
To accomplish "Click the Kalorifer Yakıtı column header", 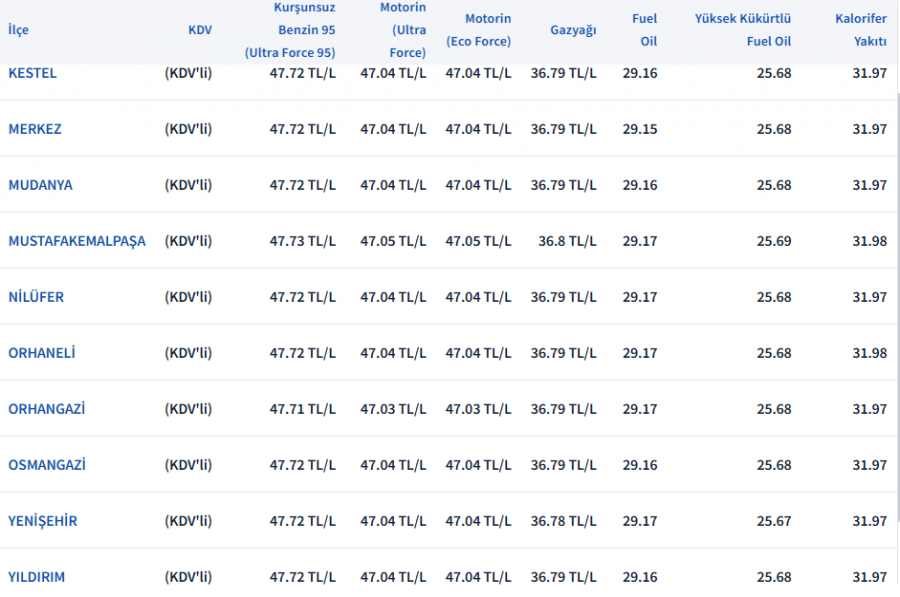I will 860,30.
